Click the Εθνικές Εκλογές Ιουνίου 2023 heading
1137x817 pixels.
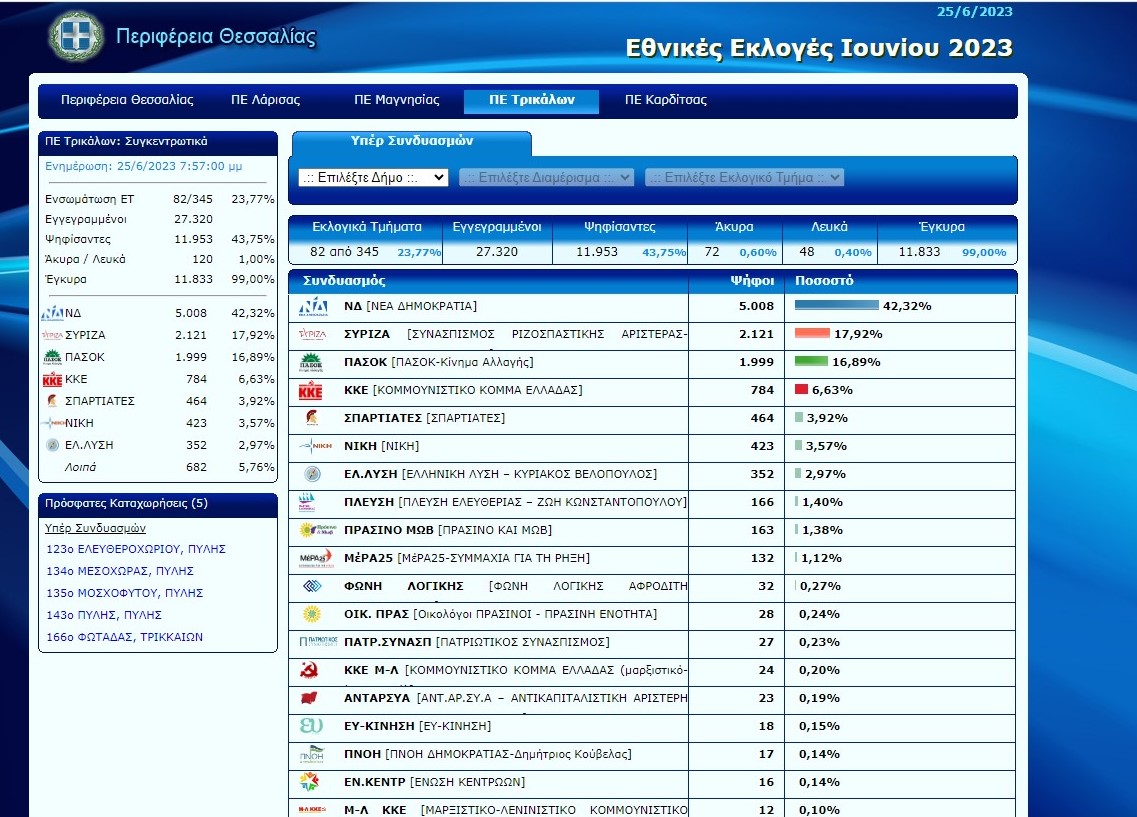tap(819, 48)
